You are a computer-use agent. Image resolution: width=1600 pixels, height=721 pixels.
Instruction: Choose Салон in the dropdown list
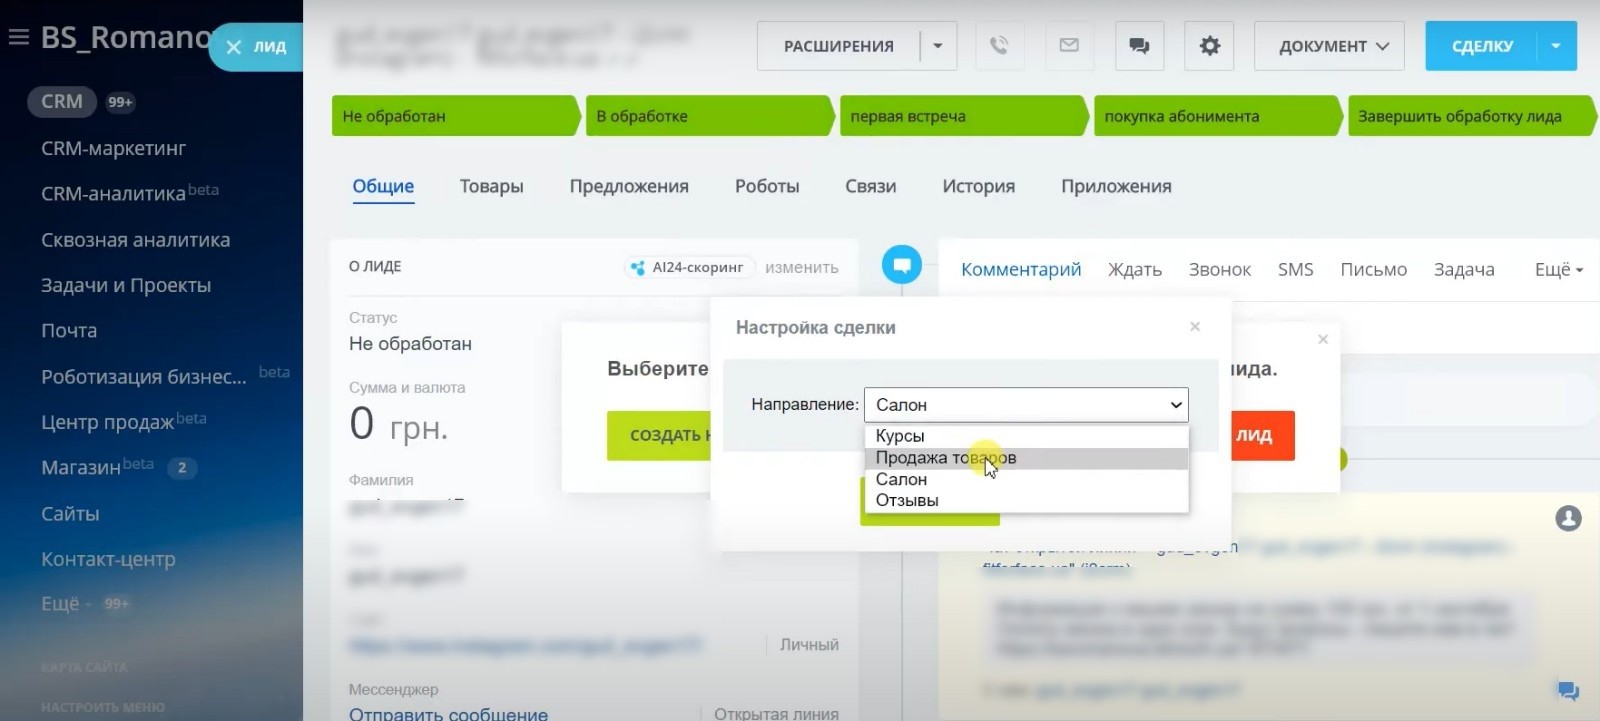click(x=1026, y=479)
